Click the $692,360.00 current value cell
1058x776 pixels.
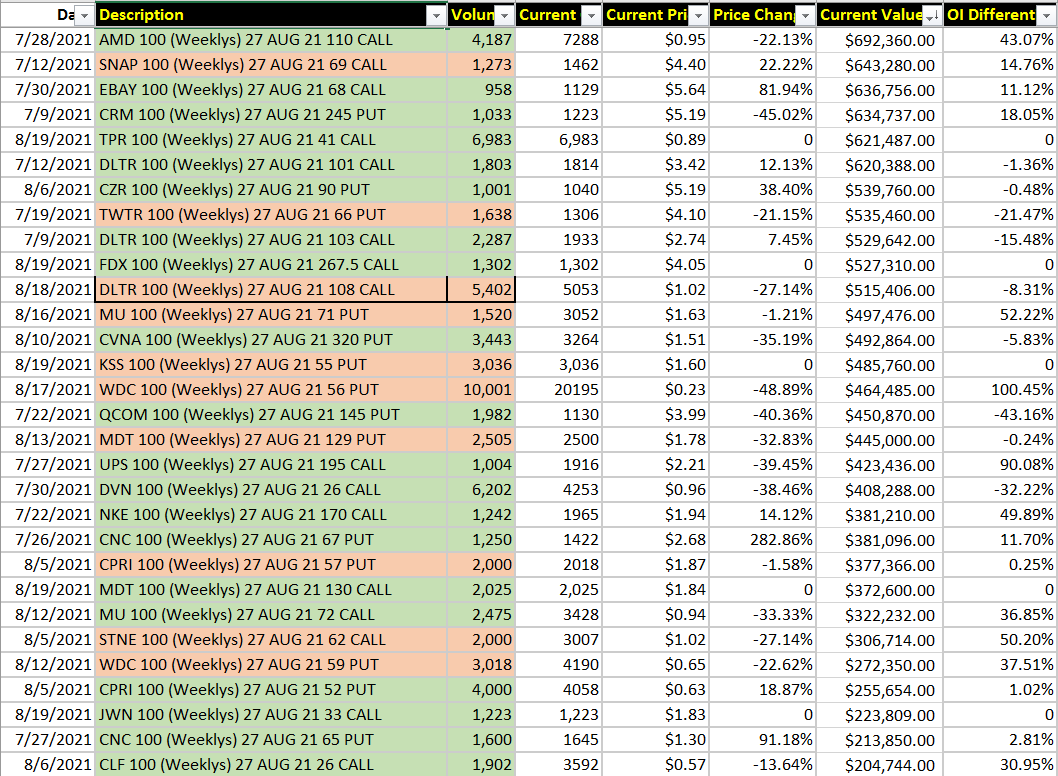click(879, 40)
